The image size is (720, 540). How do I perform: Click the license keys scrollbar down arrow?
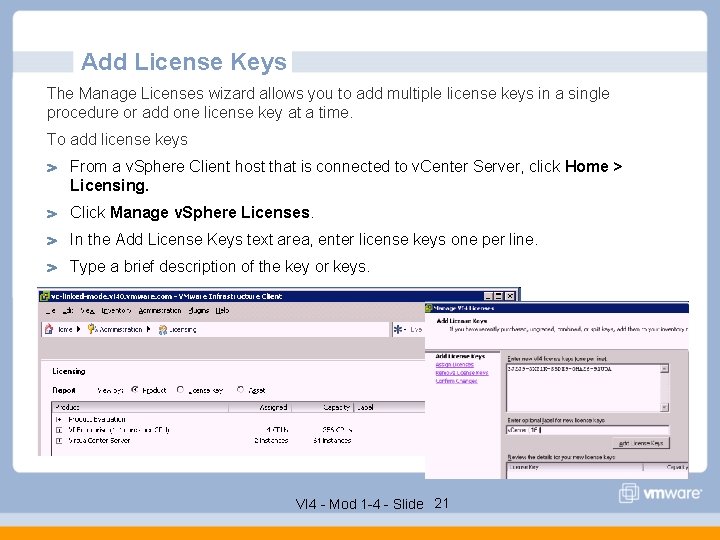(664, 407)
